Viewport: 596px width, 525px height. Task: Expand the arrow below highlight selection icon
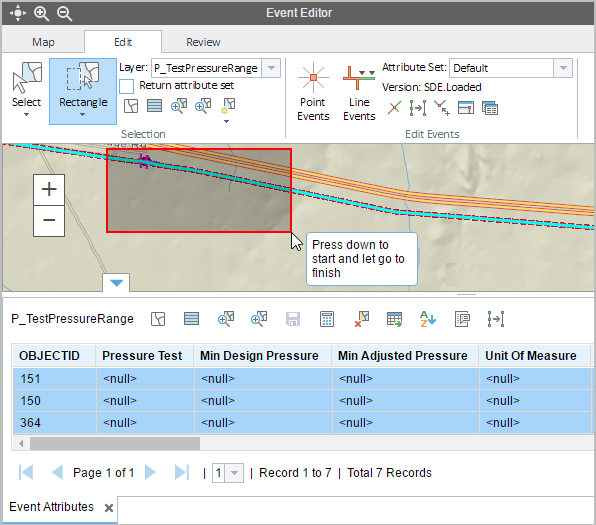[227, 122]
